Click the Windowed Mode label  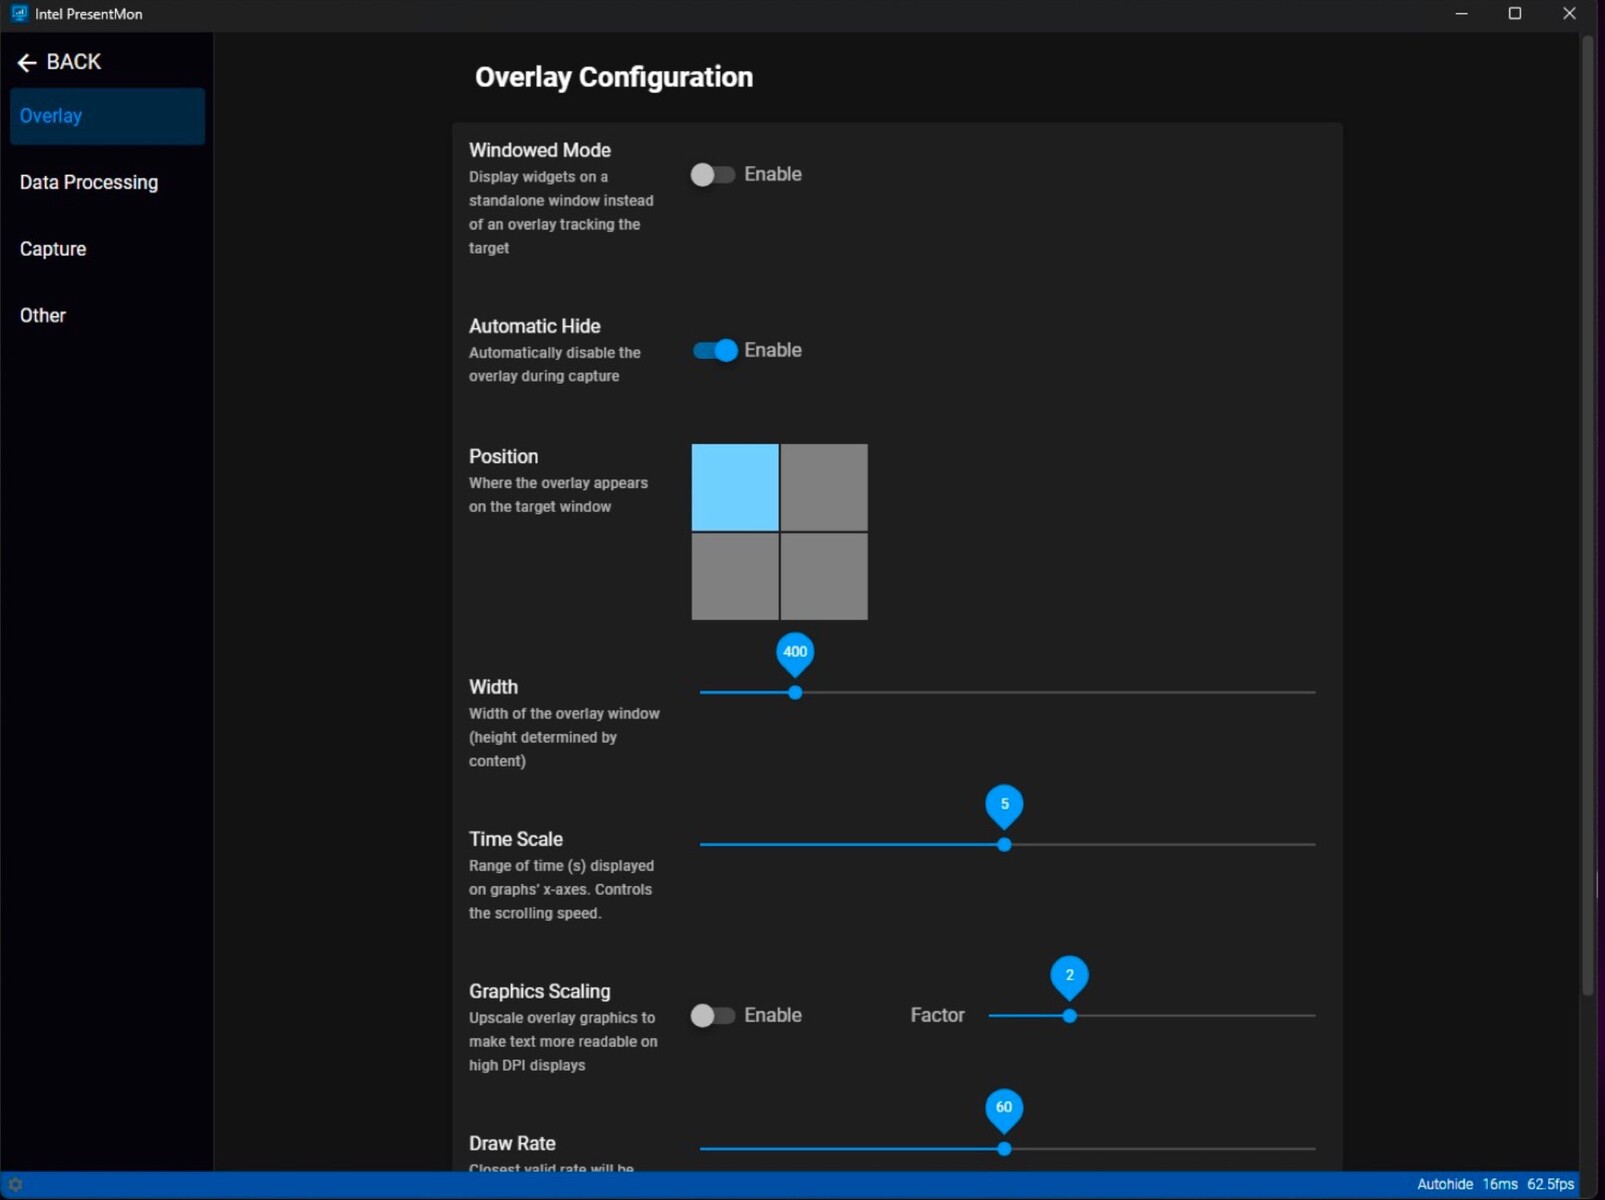[x=540, y=150]
